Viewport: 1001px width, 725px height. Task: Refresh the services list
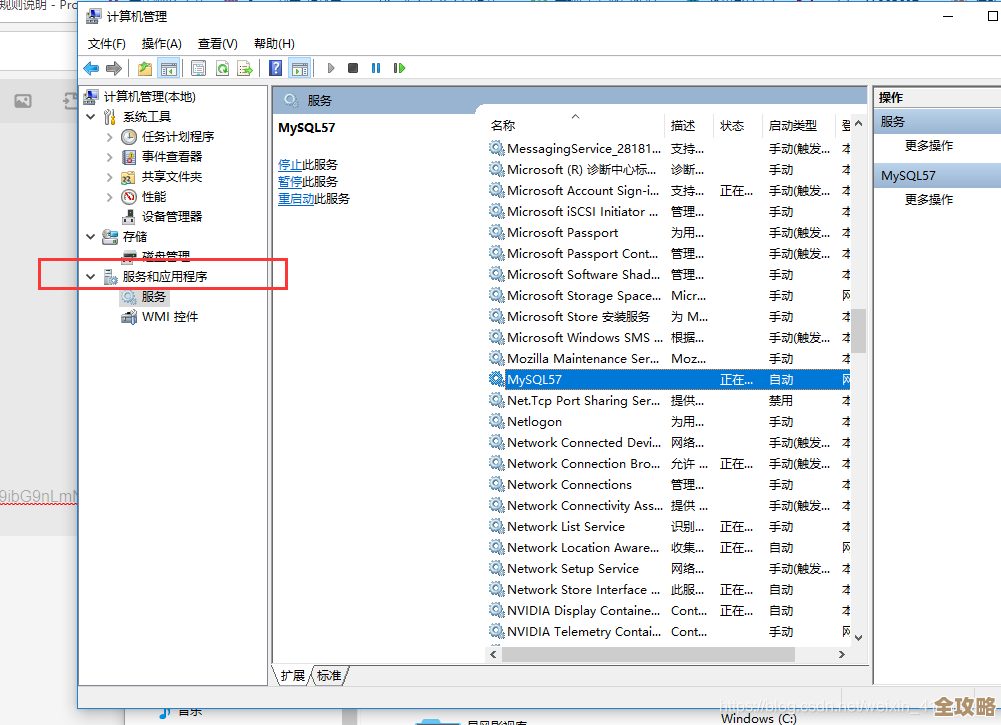[x=223, y=67]
